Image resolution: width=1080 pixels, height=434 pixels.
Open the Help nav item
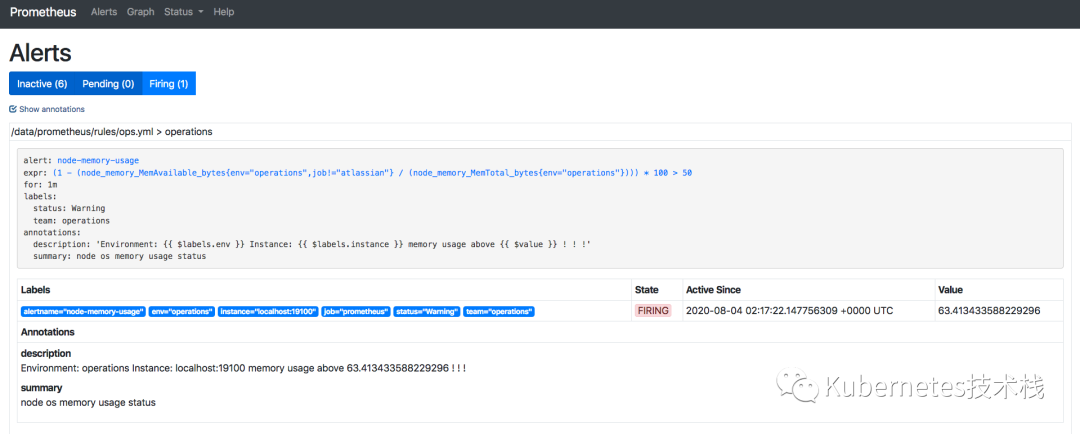point(224,12)
